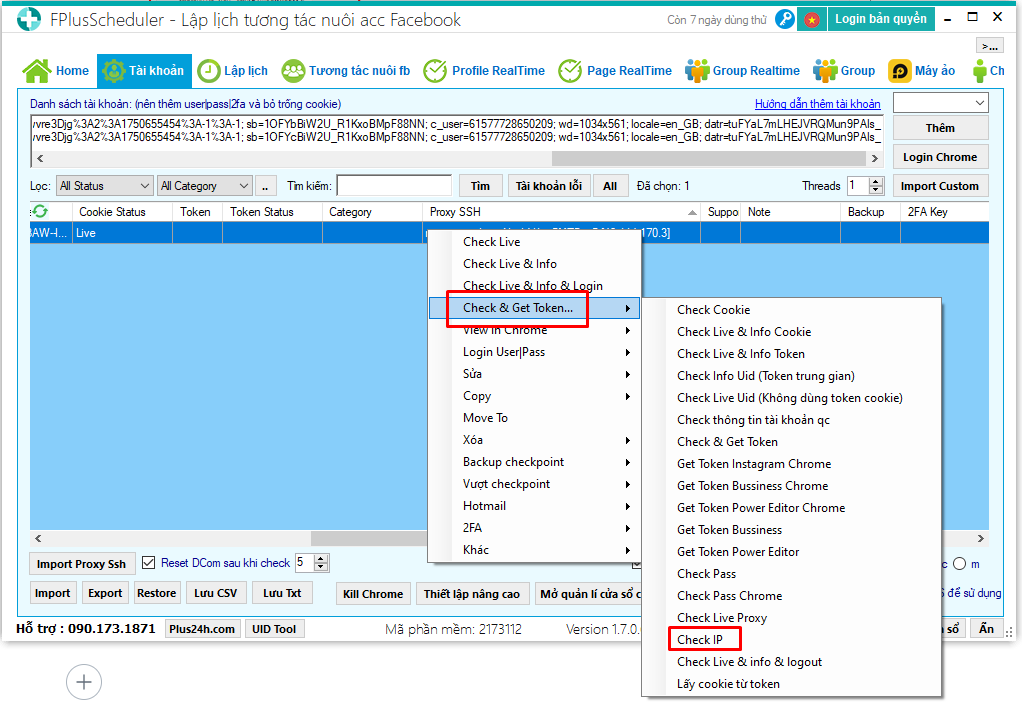Toggle the Reset DCom sau khi check checkbox
The height and width of the screenshot is (702, 1022).
[x=149, y=563]
